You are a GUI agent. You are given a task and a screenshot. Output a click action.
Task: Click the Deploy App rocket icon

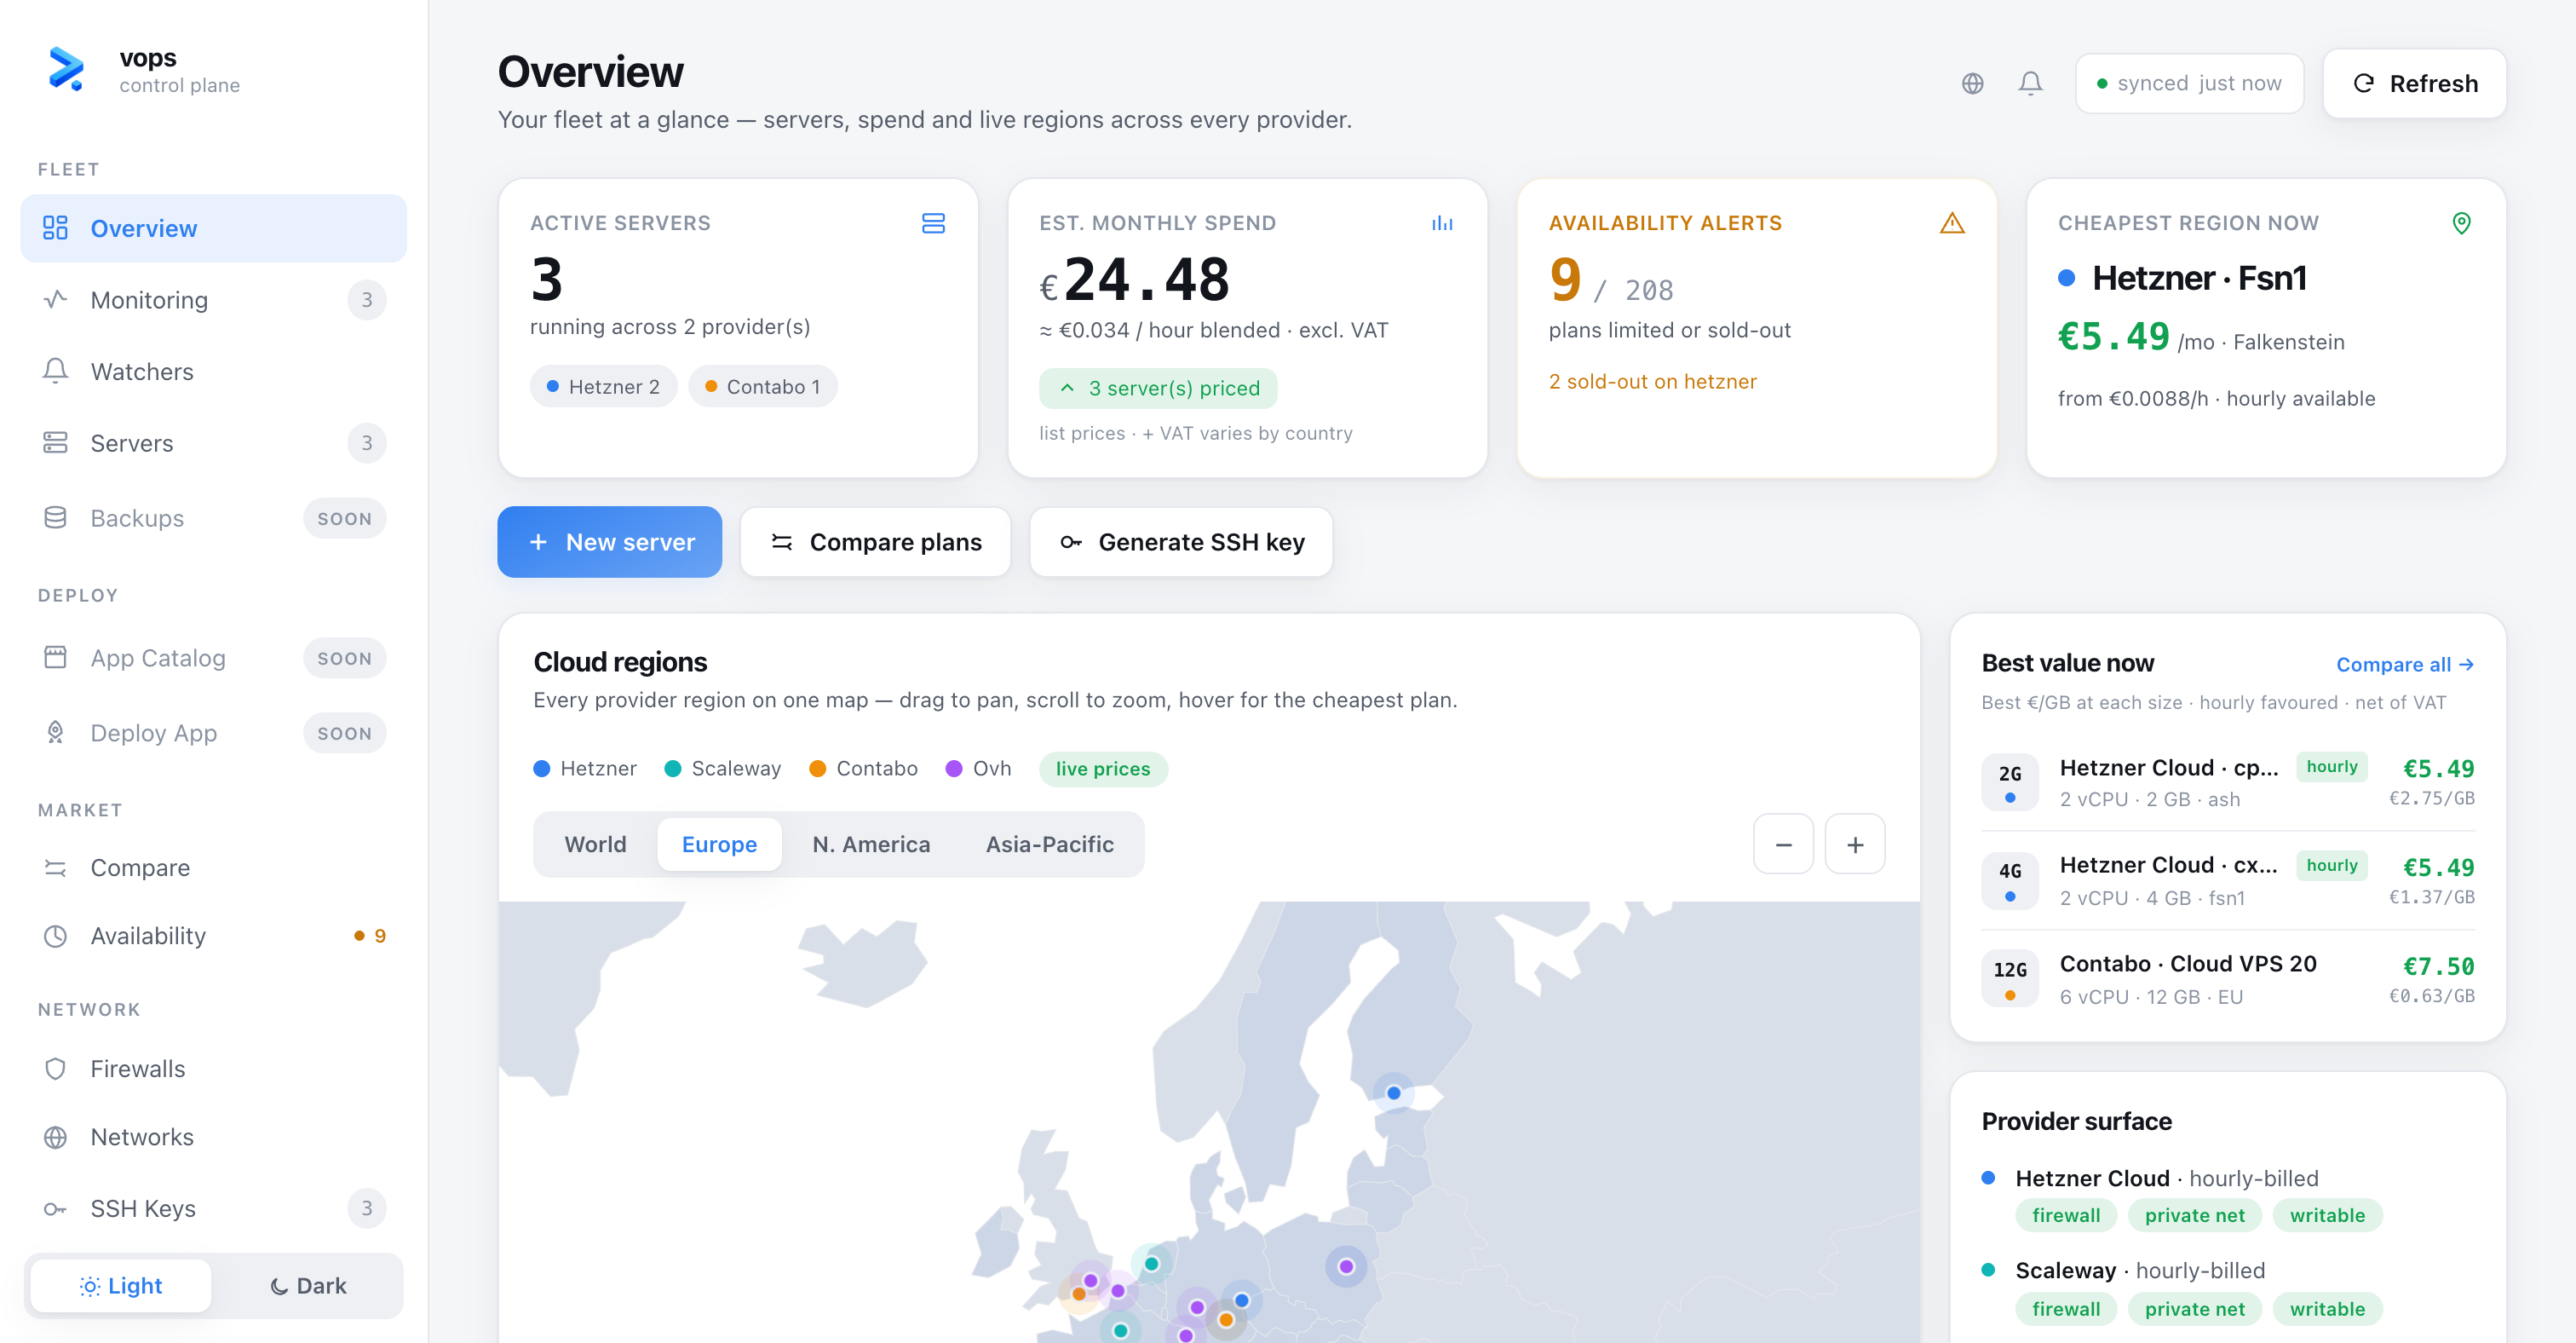coord(55,733)
